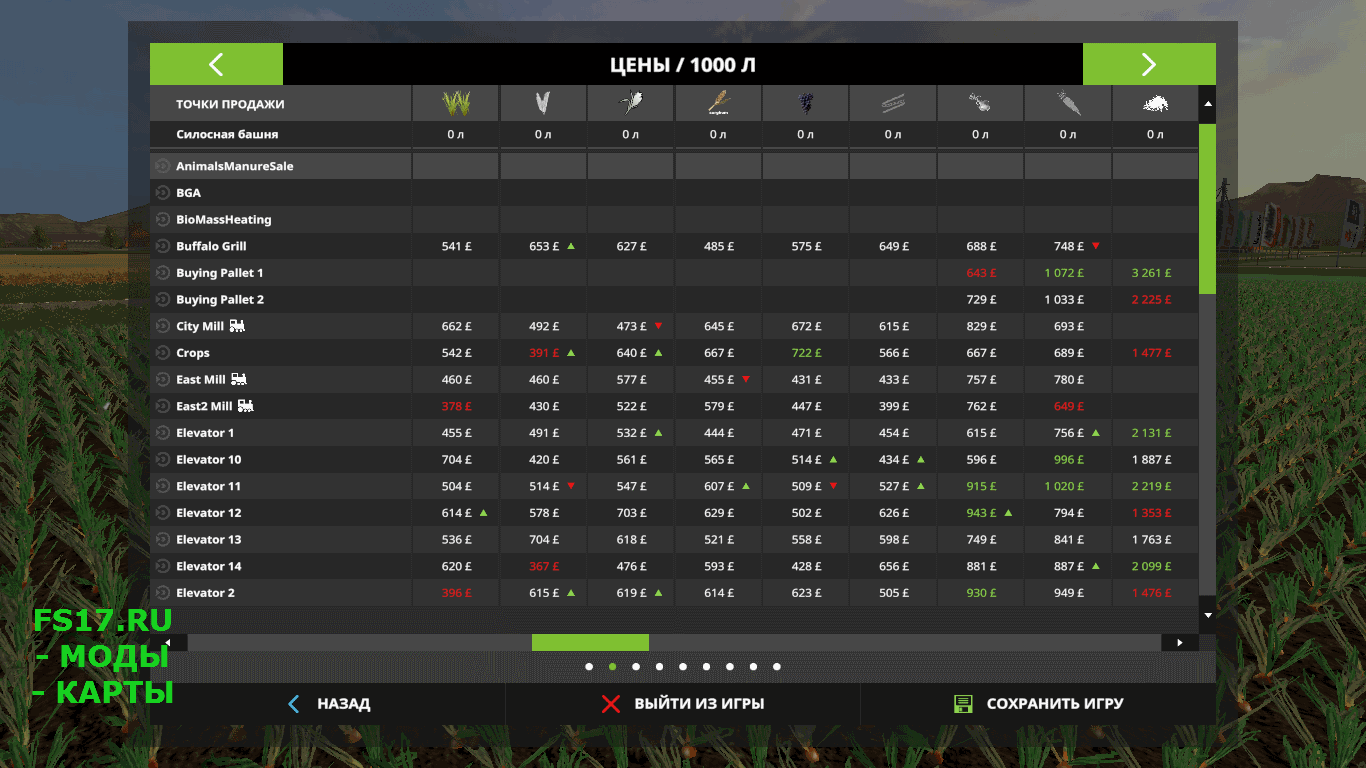The width and height of the screenshot is (1366, 768).
Task: Select the third pagination dot
Action: [636, 667]
